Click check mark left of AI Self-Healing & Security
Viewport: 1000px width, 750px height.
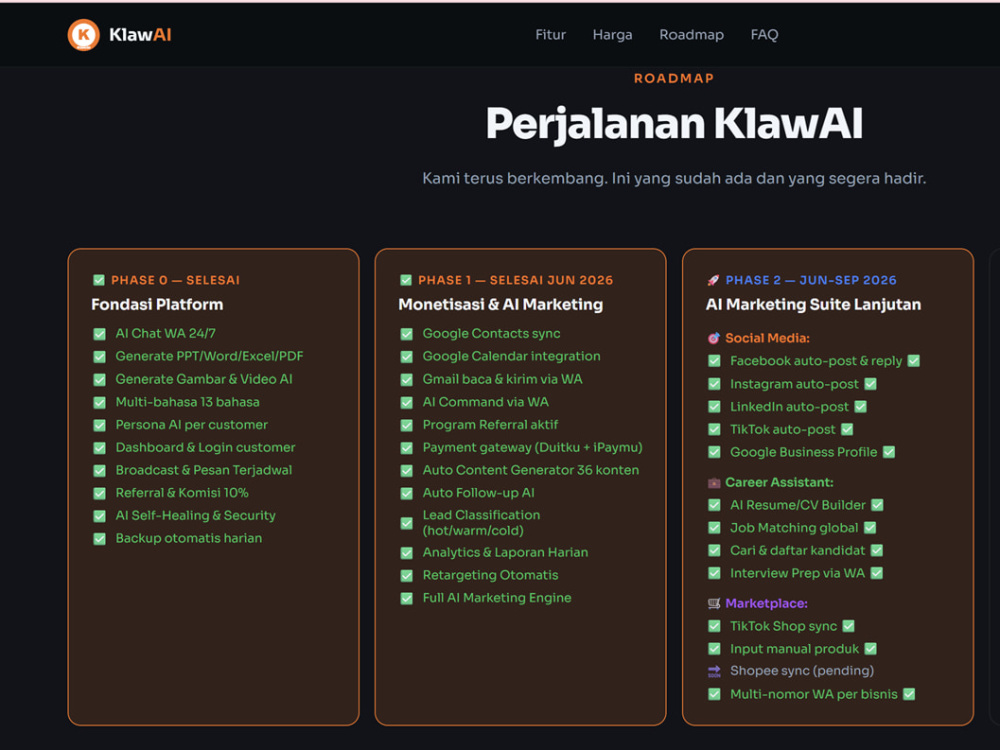[99, 516]
